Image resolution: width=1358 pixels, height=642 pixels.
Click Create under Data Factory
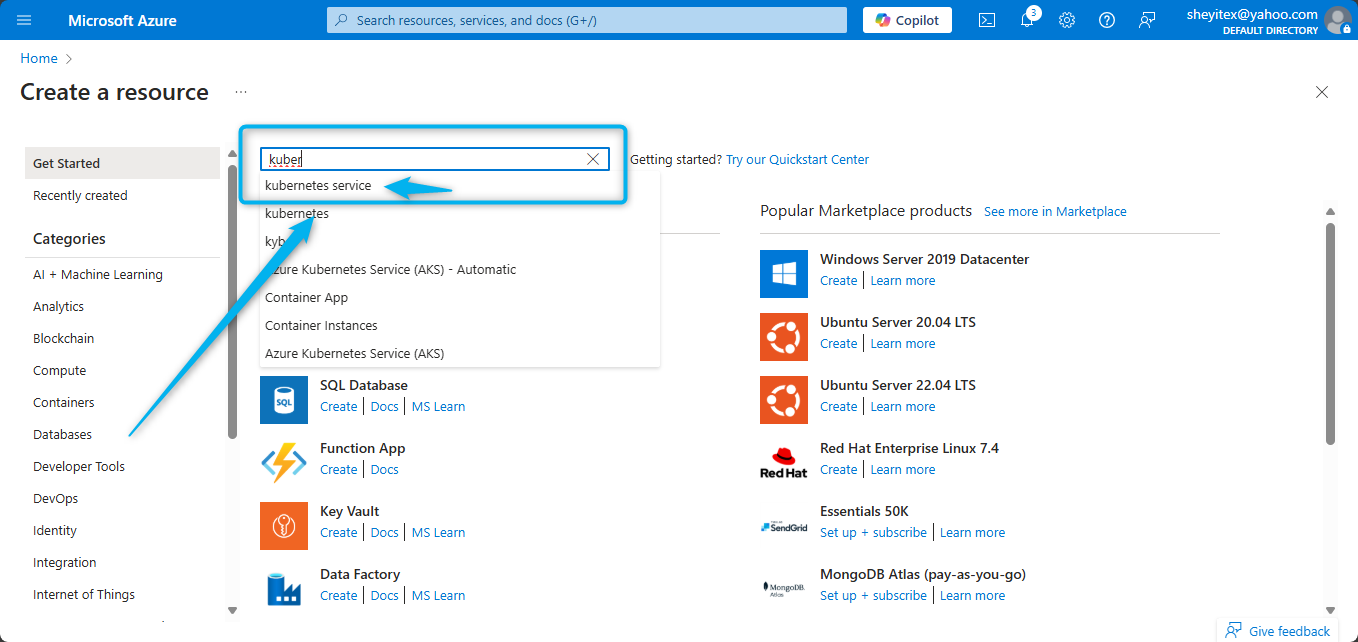tap(338, 595)
